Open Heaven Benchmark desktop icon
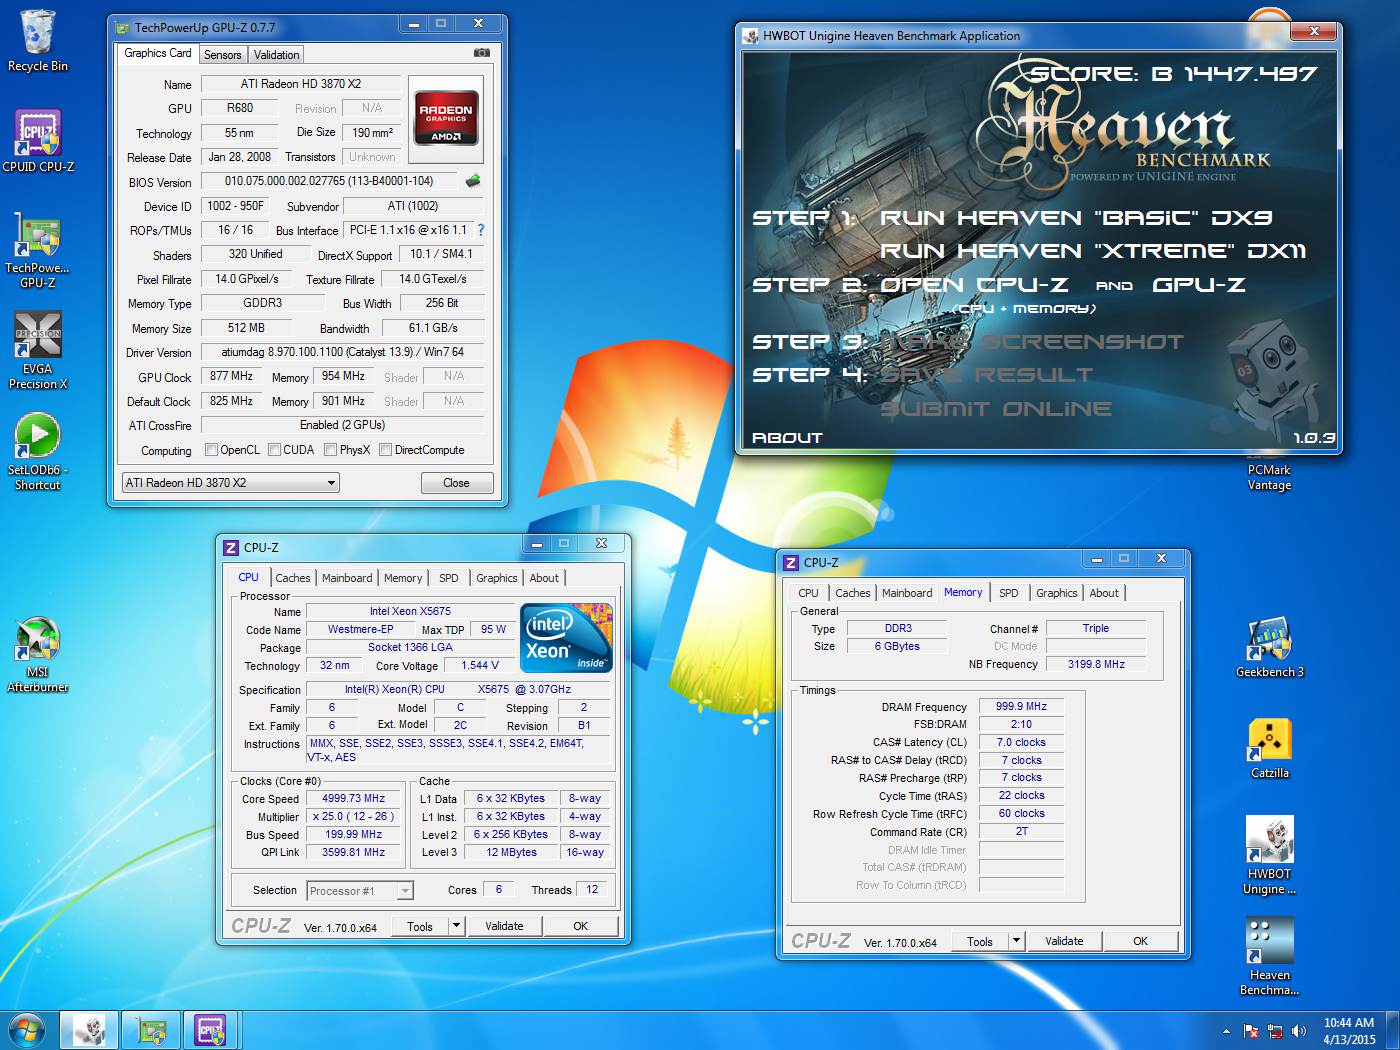Image resolution: width=1400 pixels, height=1050 pixels. (1270, 957)
